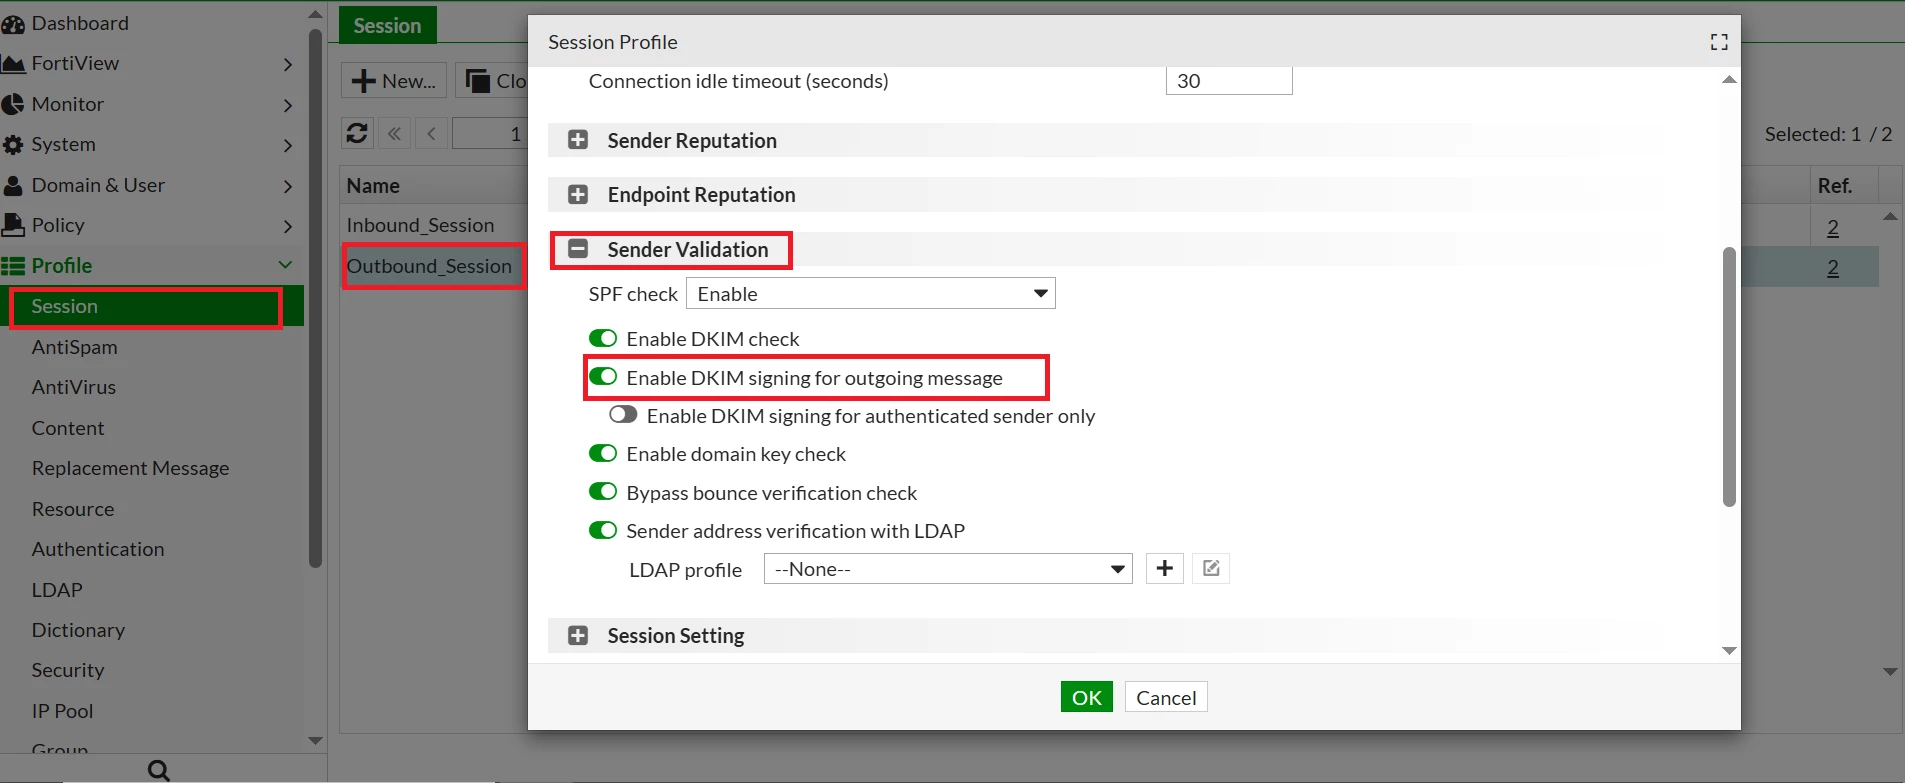Open Replacement Message menu item
Screen dimensions: 1905x783
130,468
